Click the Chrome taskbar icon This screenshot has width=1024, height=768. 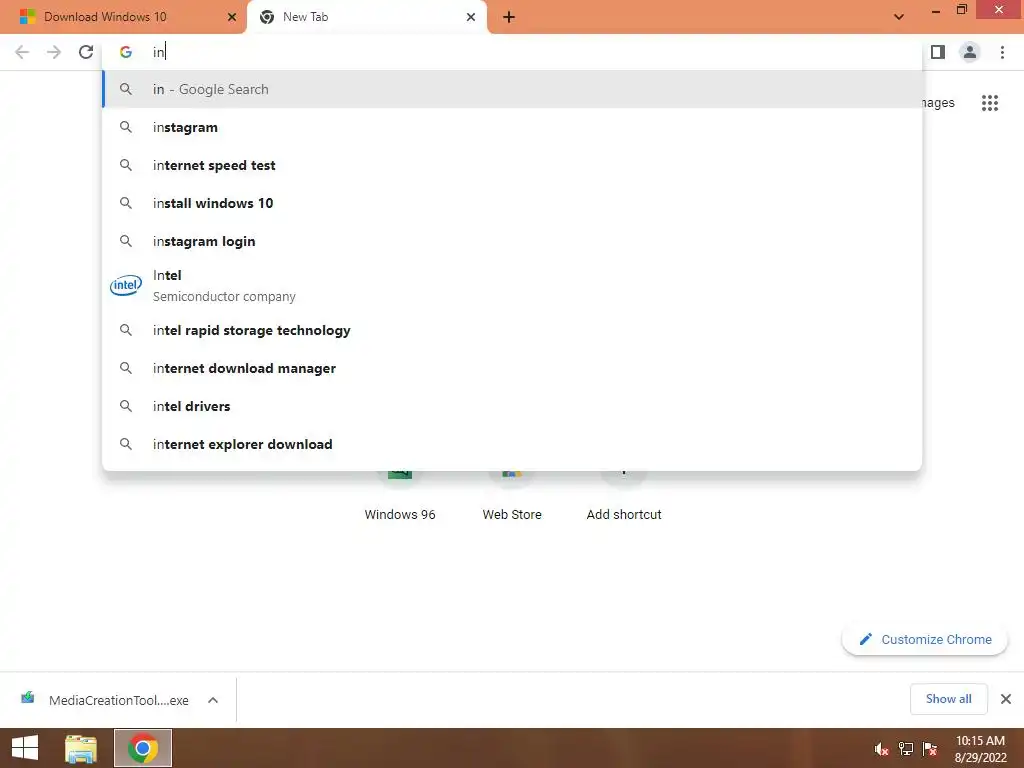[143, 748]
